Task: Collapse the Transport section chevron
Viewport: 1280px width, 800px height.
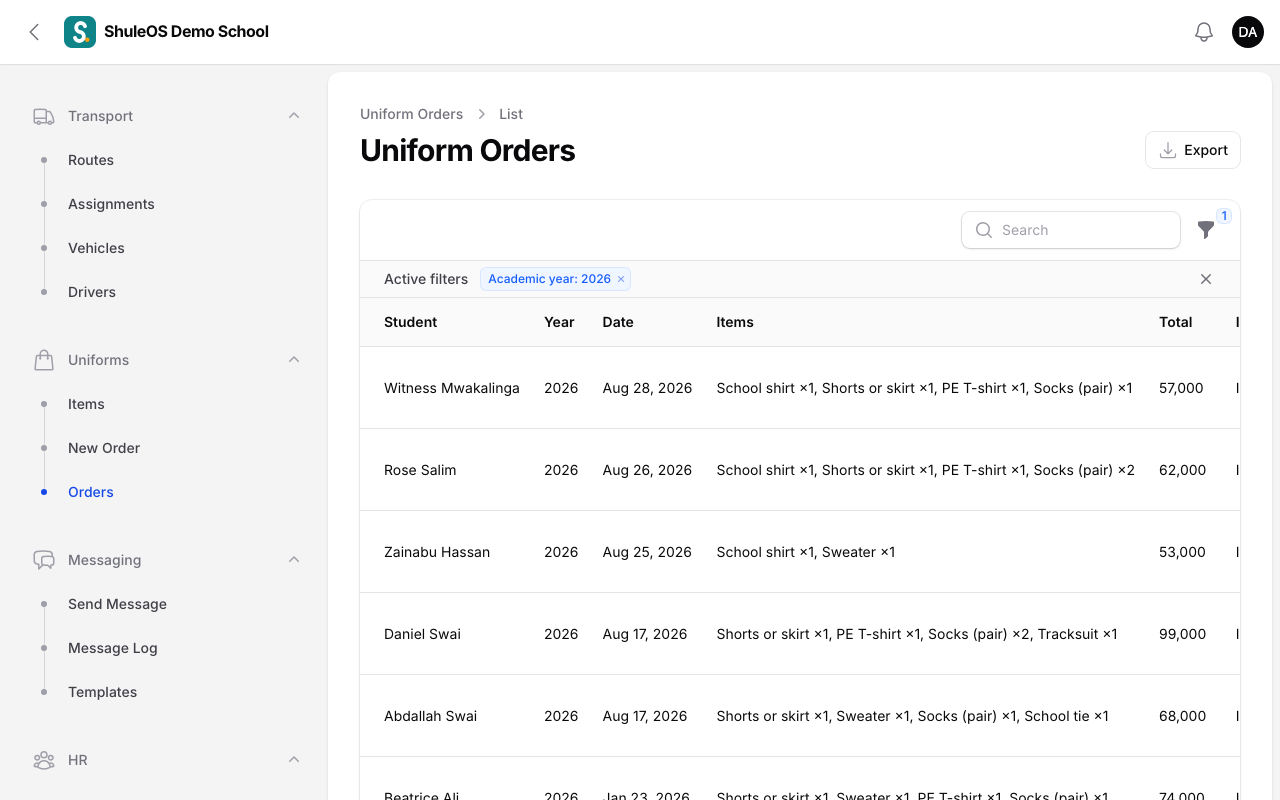Action: [294, 116]
